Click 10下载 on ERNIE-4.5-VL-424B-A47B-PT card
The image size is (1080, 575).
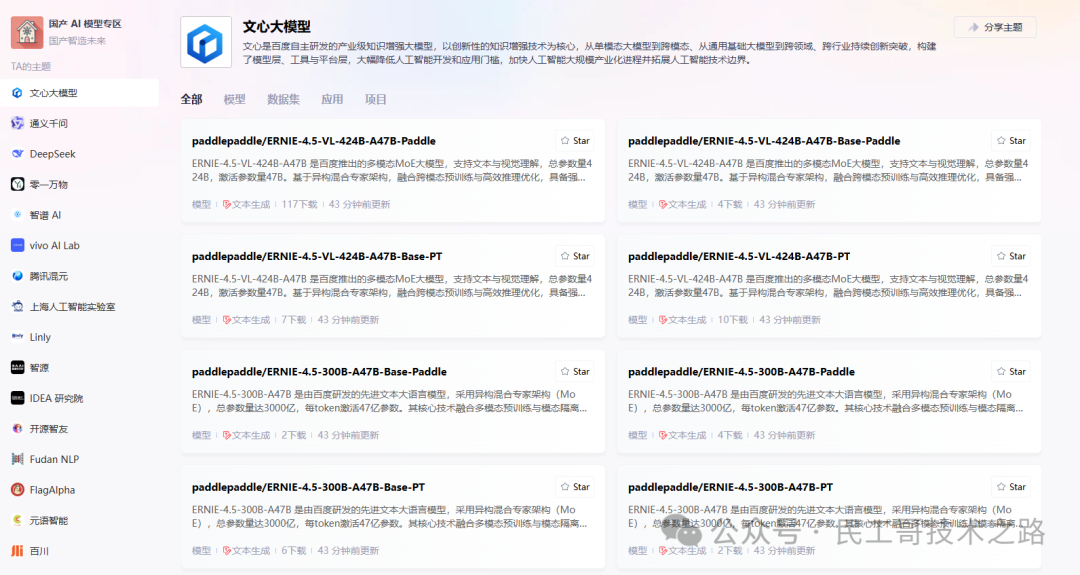pos(732,320)
